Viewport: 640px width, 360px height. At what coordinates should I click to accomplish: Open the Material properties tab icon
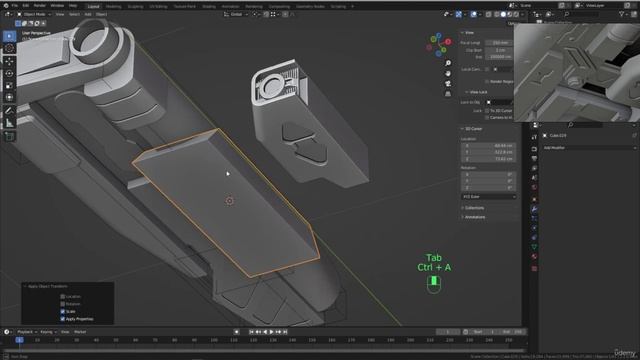coord(534,257)
